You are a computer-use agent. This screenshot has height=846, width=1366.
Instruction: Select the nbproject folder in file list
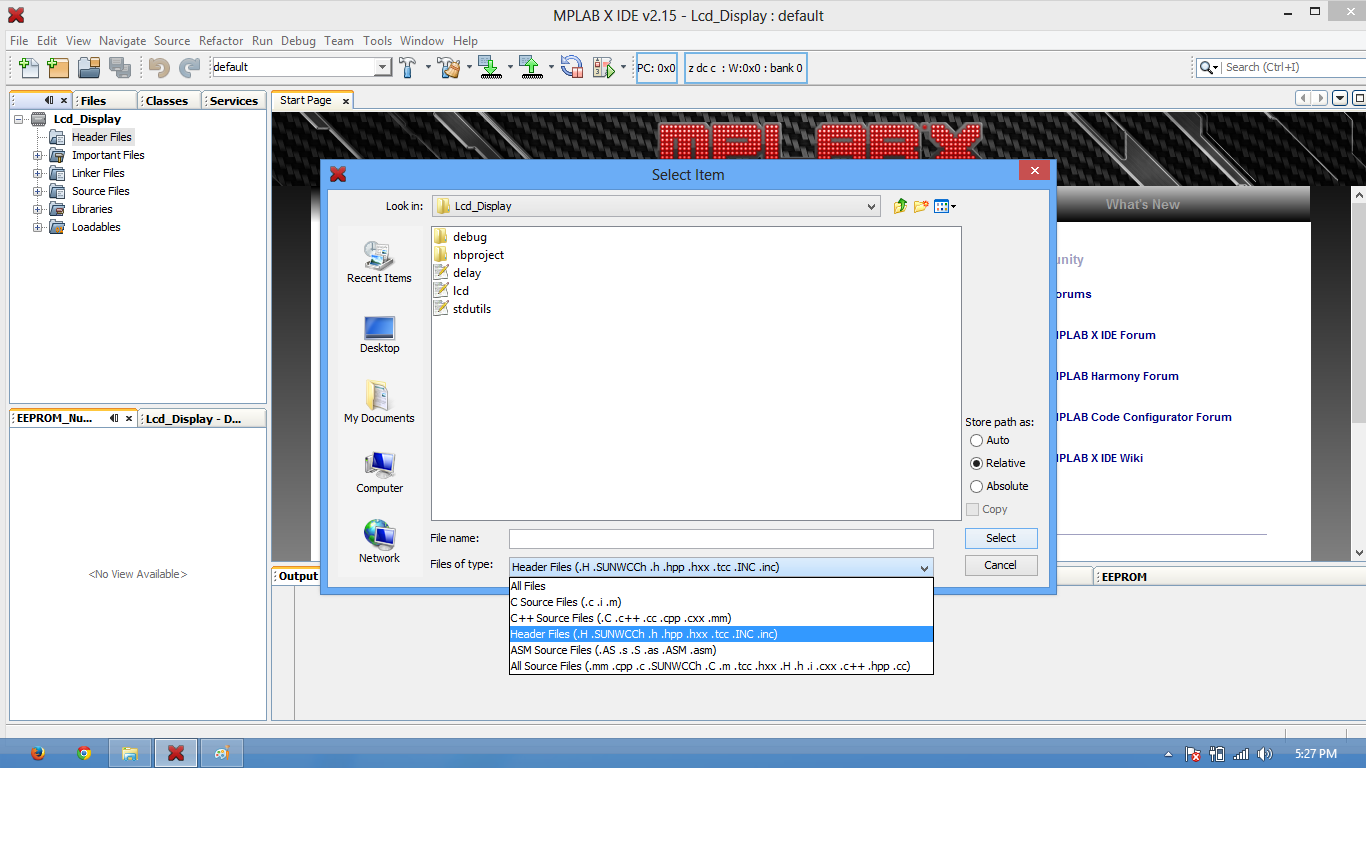[469, 255]
